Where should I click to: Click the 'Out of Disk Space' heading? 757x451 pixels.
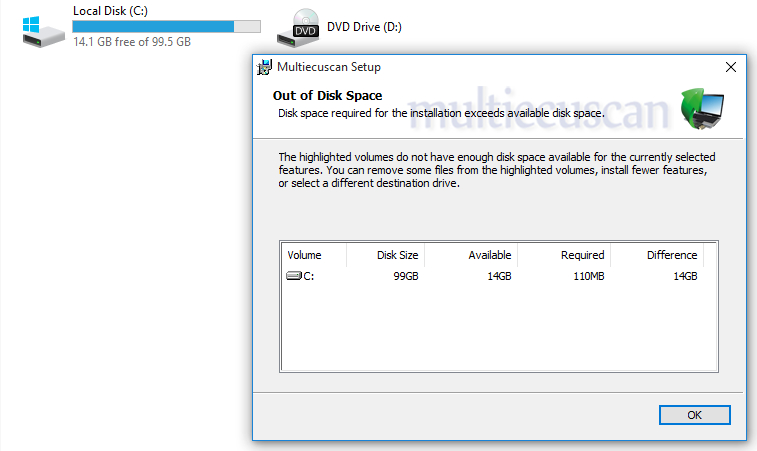click(x=327, y=96)
